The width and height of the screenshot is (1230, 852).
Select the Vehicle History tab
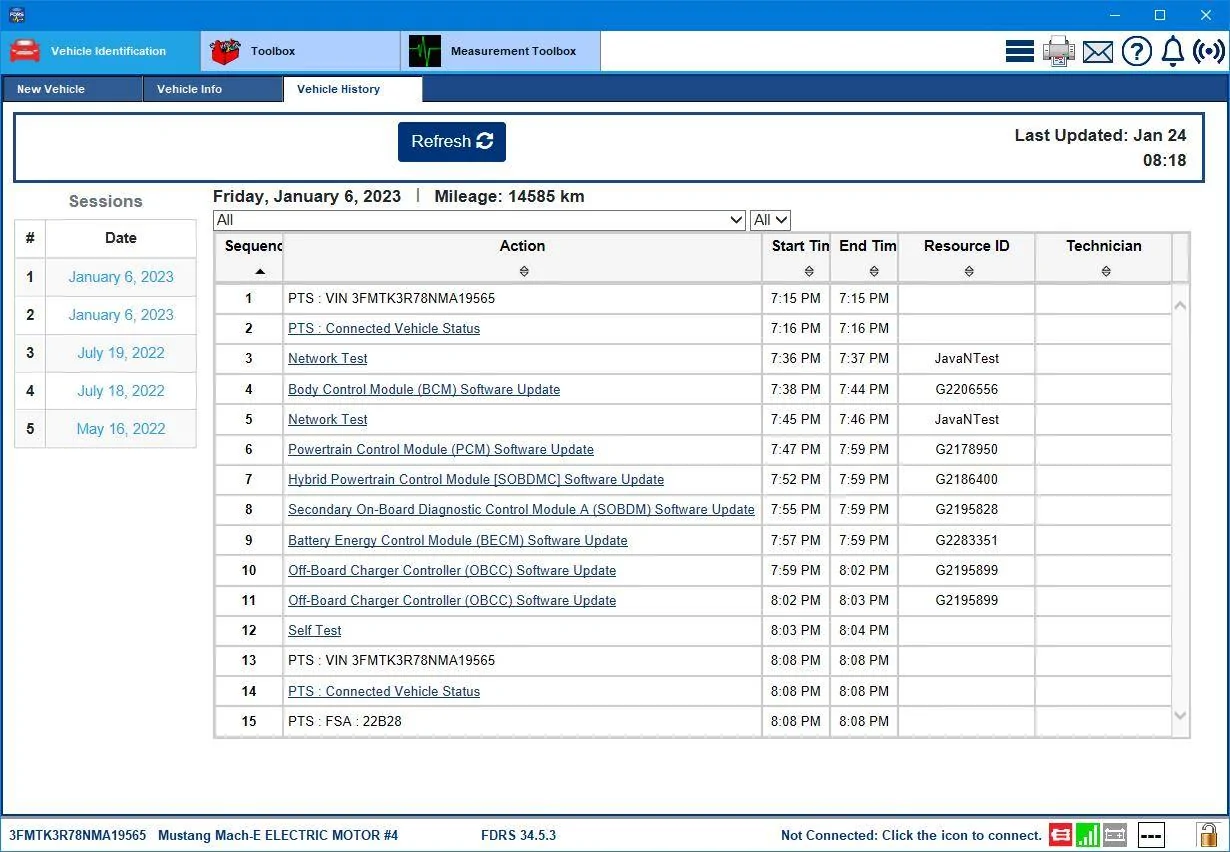pos(353,89)
